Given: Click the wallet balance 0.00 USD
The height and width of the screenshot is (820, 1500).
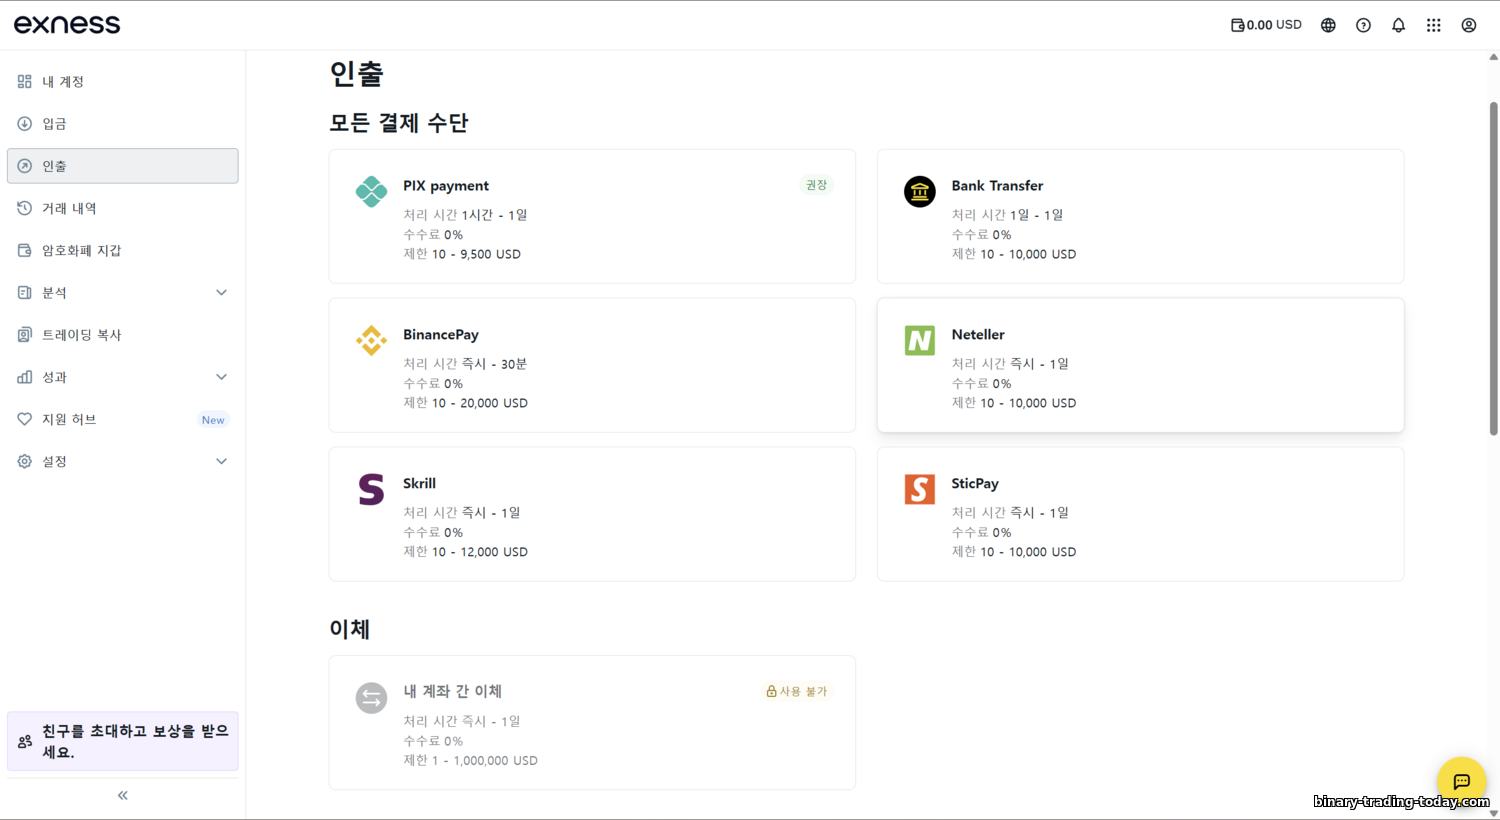Looking at the screenshot, I should (1266, 25).
